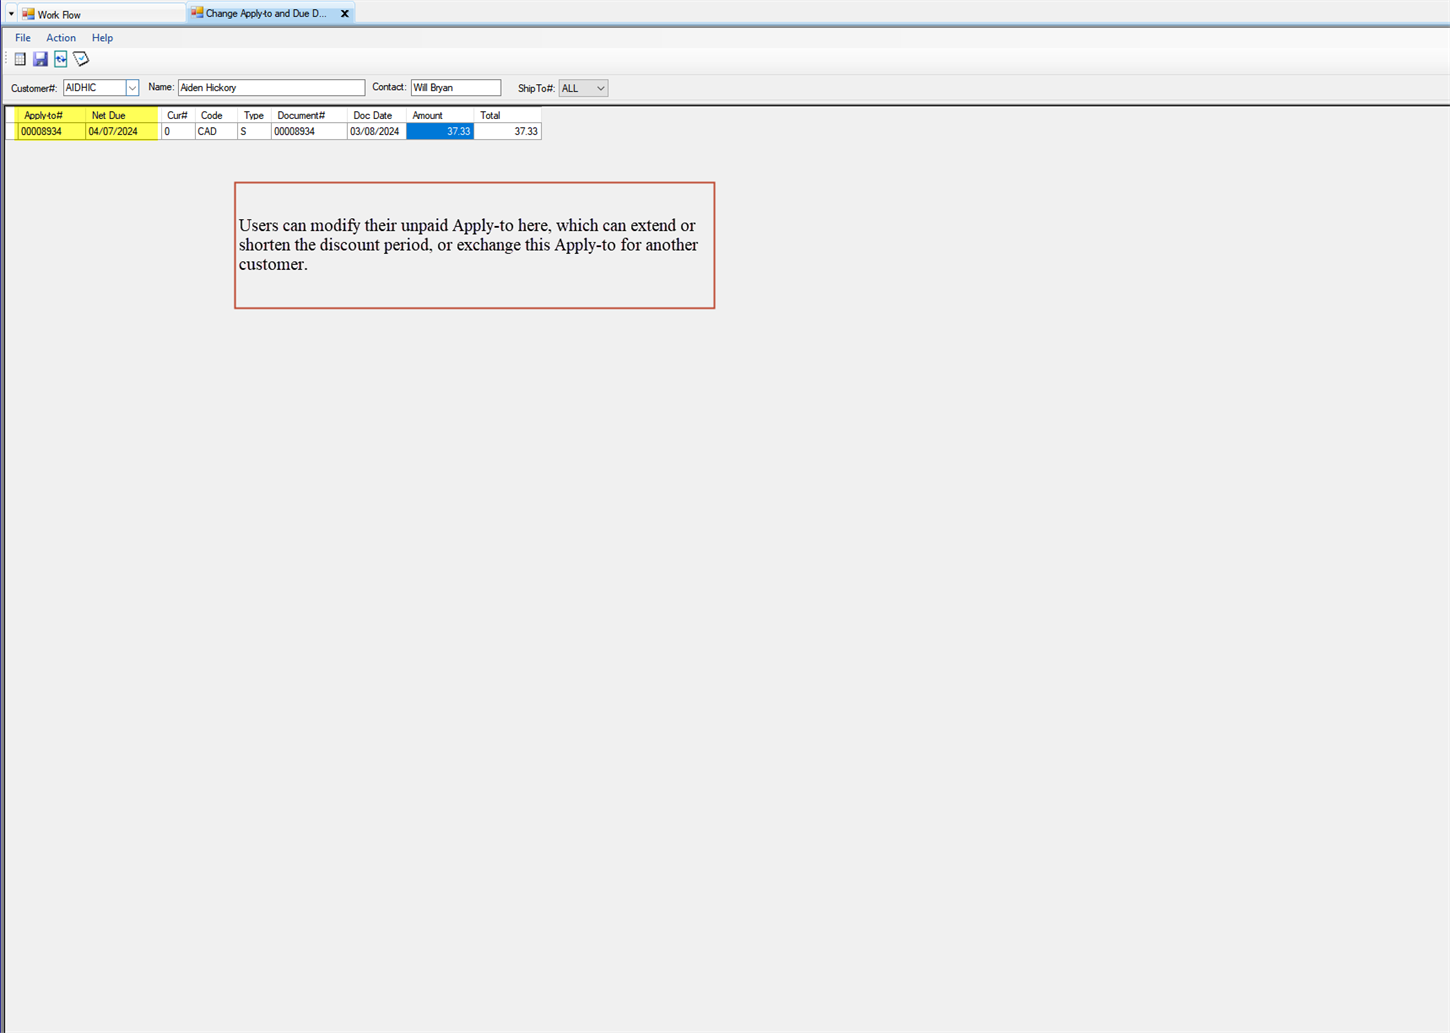Click the Document# column header
Viewport: 1450px width, 1033px height.
coord(302,116)
